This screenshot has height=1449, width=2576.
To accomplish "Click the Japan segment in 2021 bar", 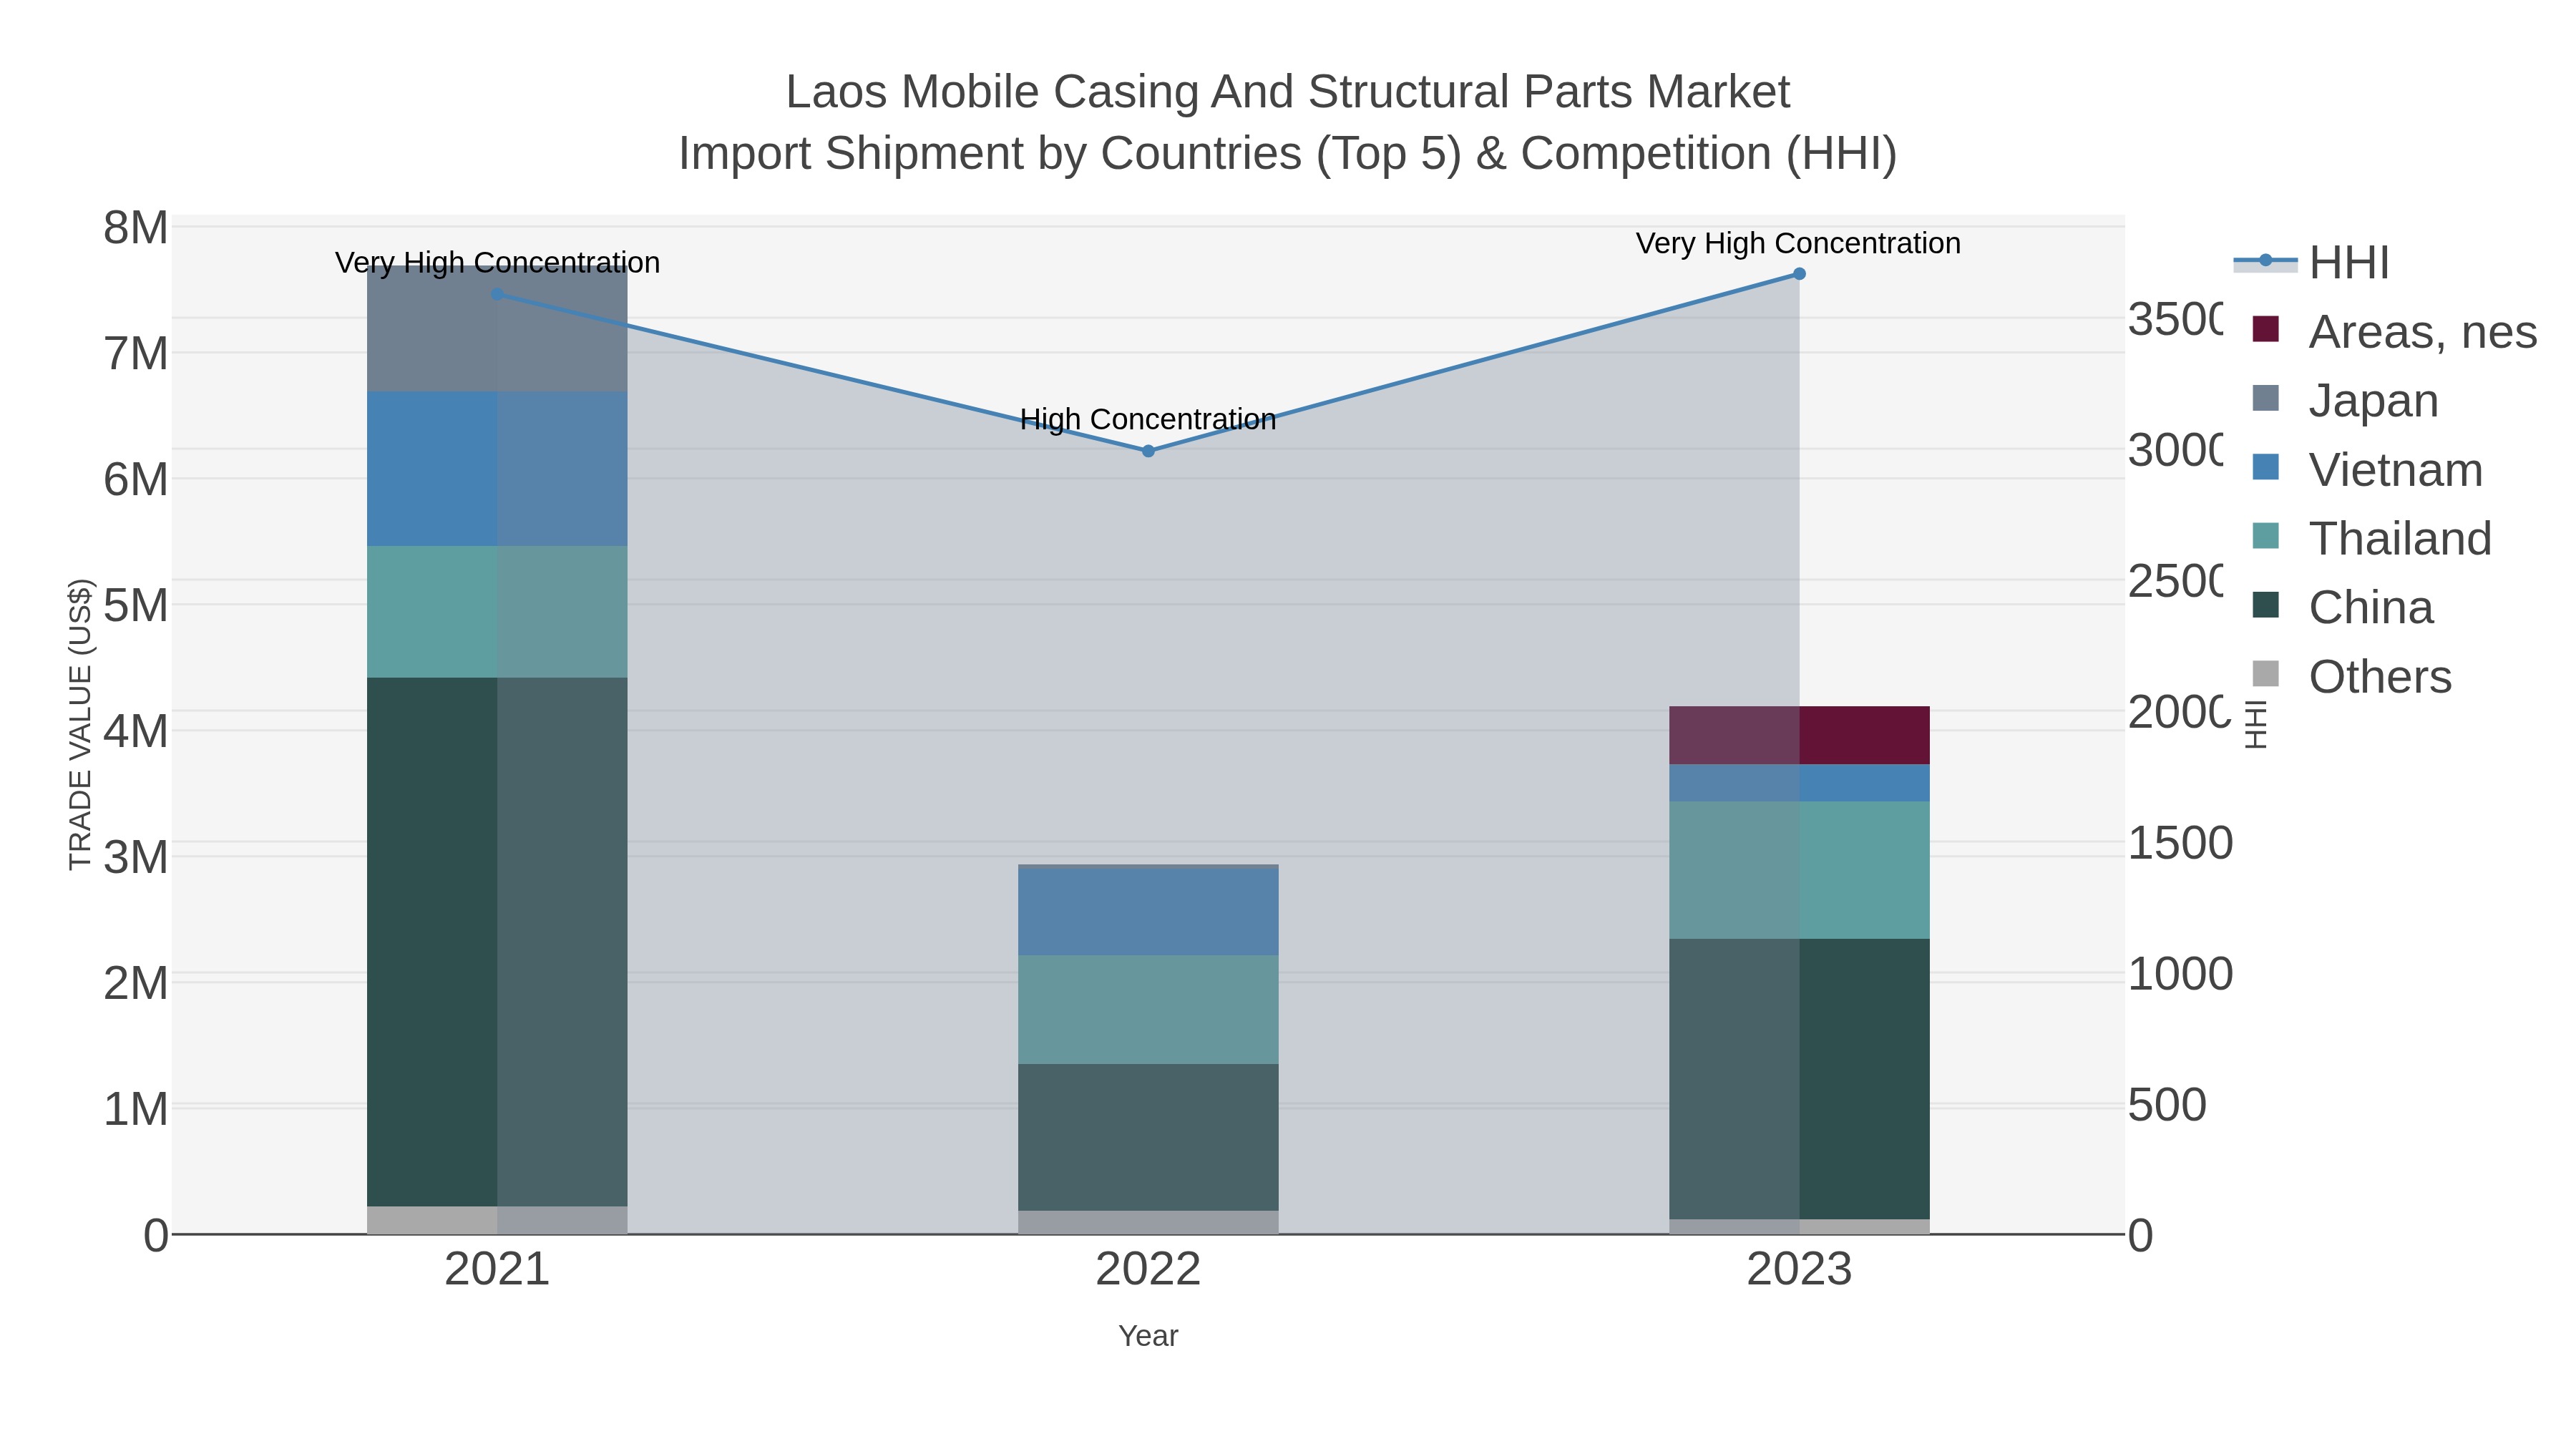I will click(497, 328).
